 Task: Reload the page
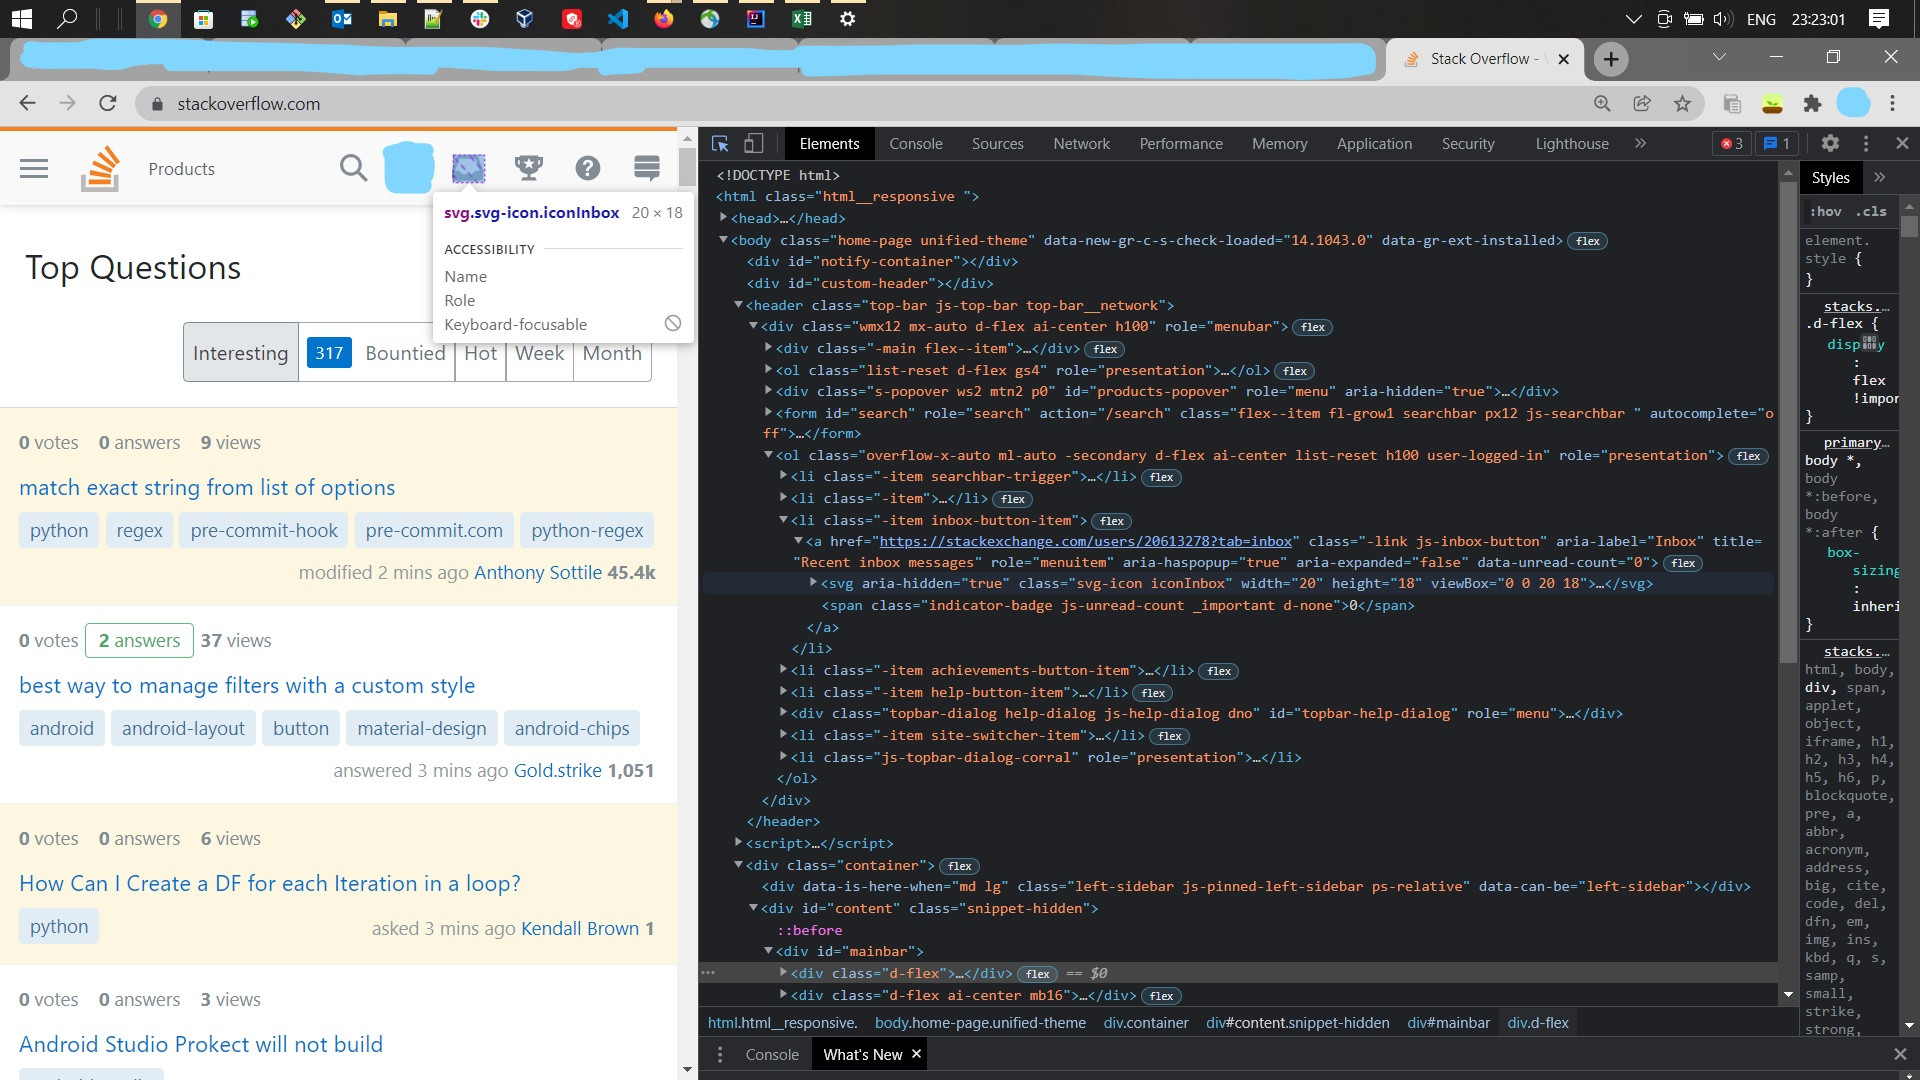(108, 103)
